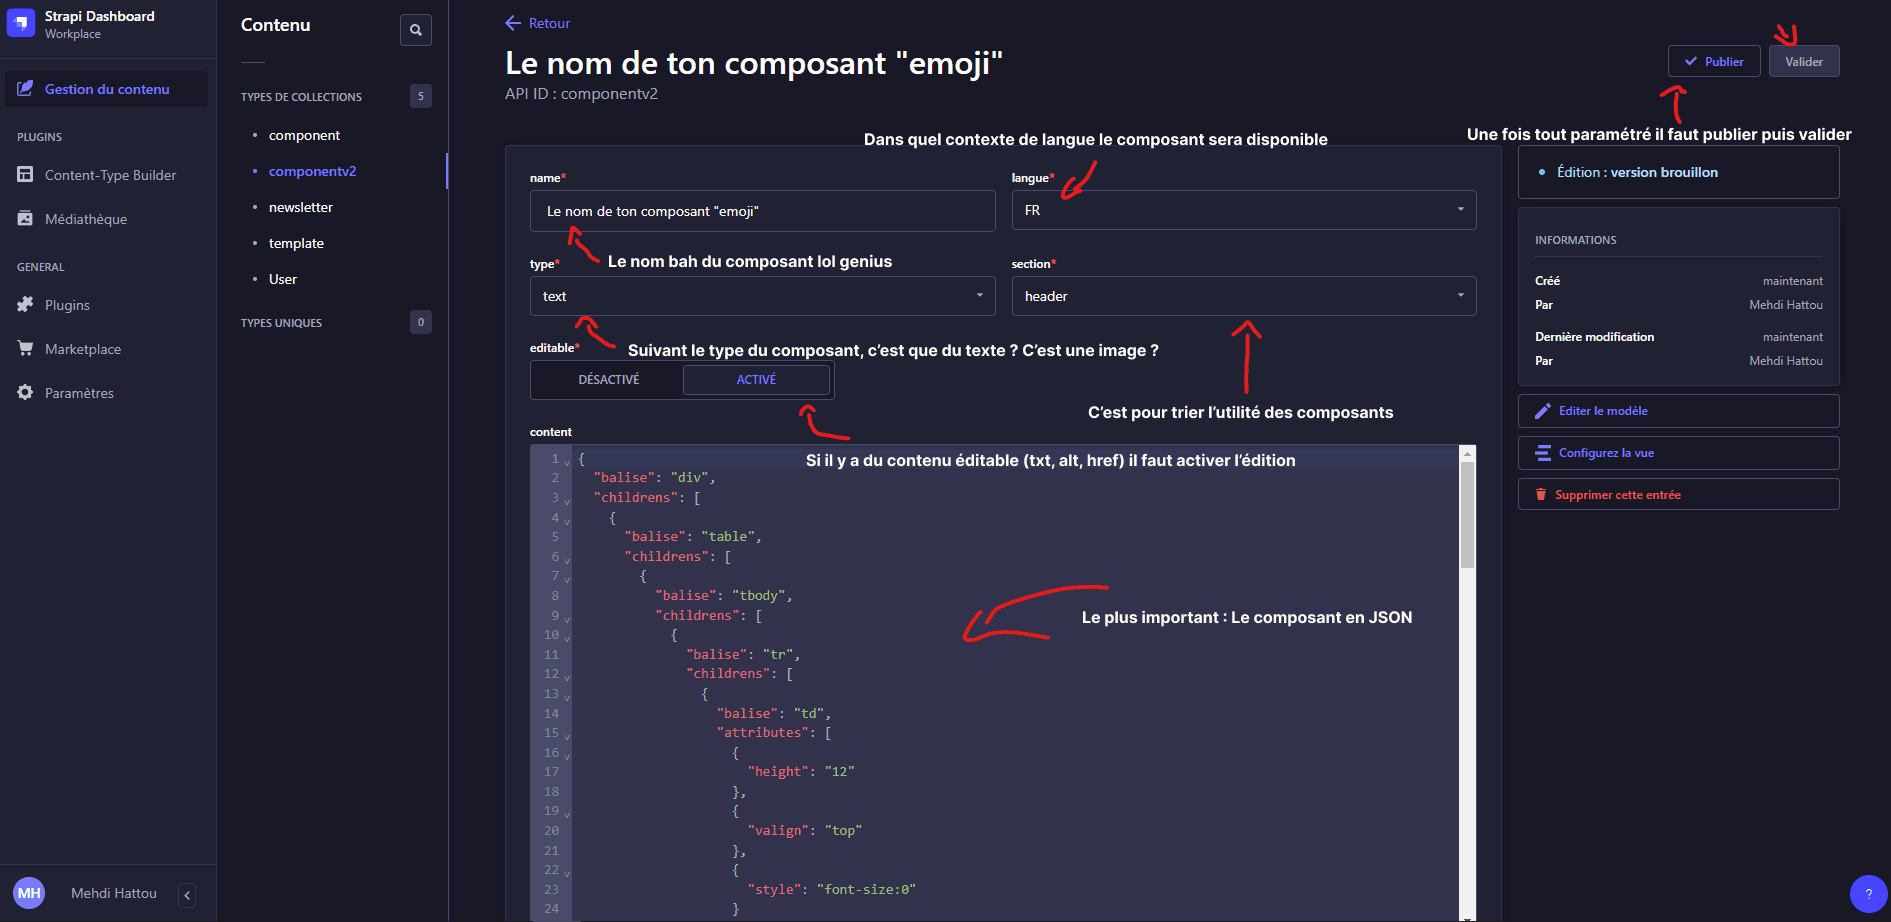The image size is (1891, 922).
Task: Select the template collection type
Action: coord(296,243)
